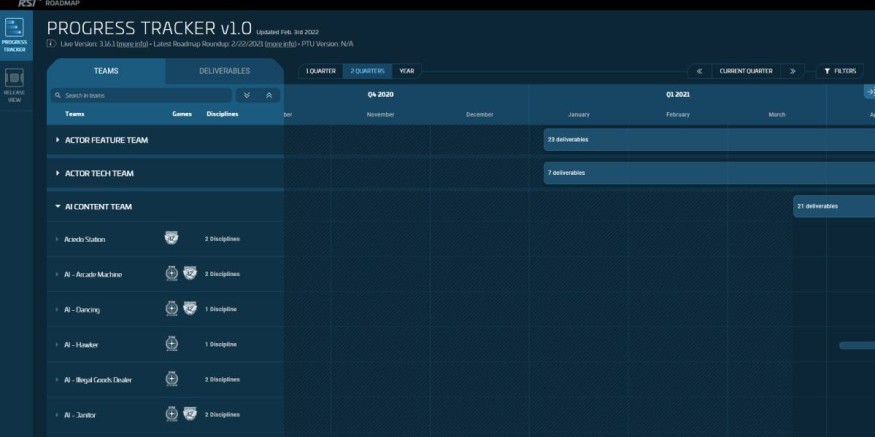Image resolution: width=875 pixels, height=437 pixels.
Task: Go to next quarter with » arrow
Action: click(x=792, y=71)
